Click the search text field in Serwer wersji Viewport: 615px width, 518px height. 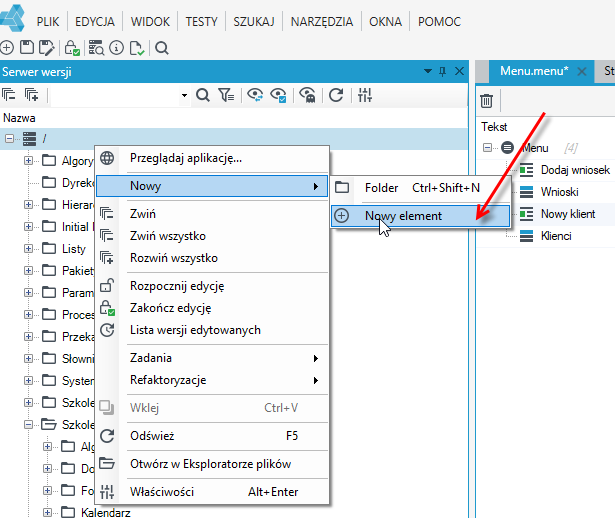point(116,95)
